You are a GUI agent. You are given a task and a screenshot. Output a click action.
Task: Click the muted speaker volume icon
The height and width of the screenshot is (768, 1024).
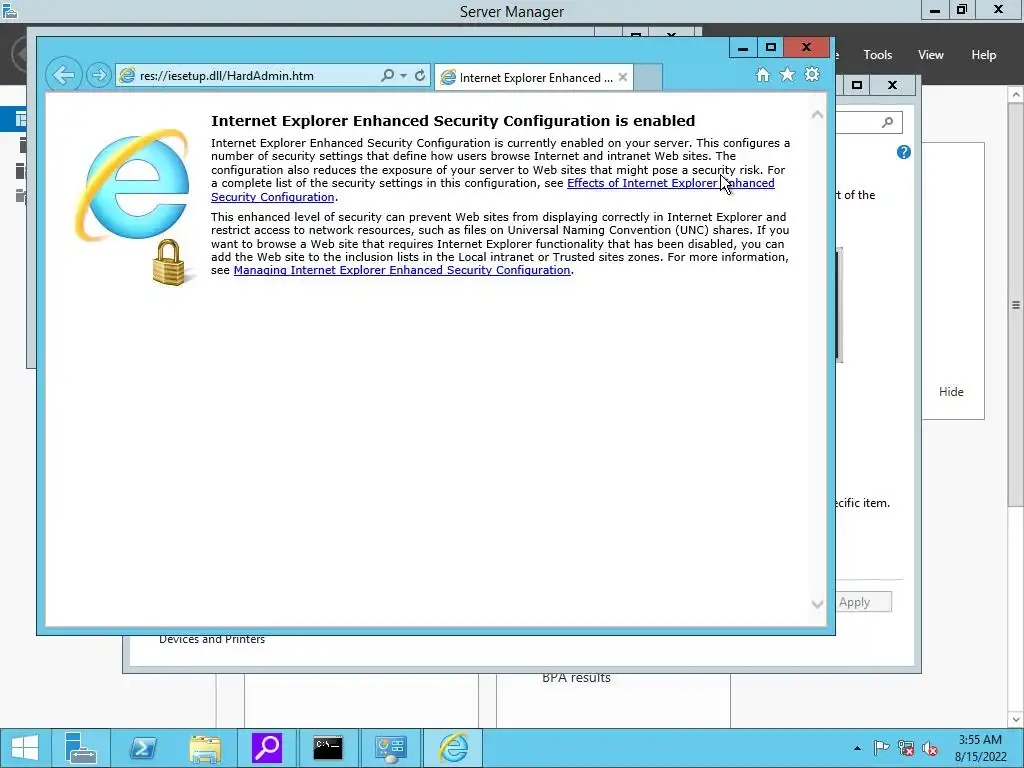pos(930,748)
